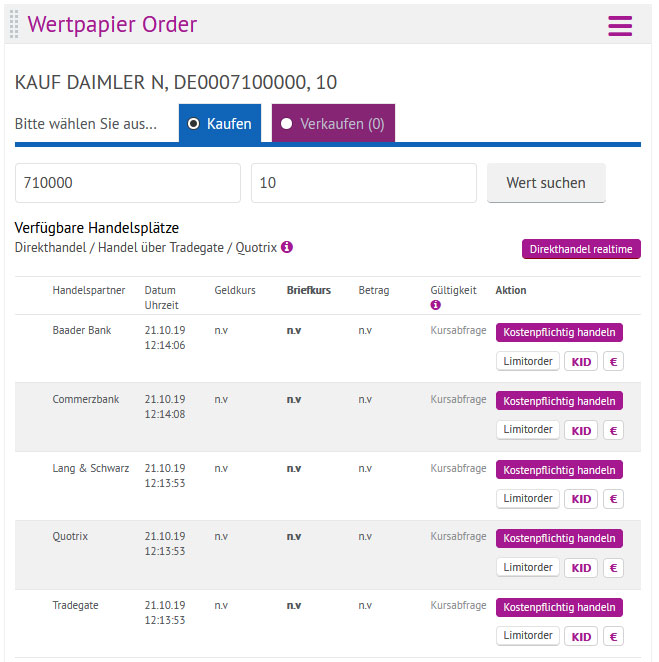Click Kostenpflichtig handeln for Lang & Schwarz

559,470
